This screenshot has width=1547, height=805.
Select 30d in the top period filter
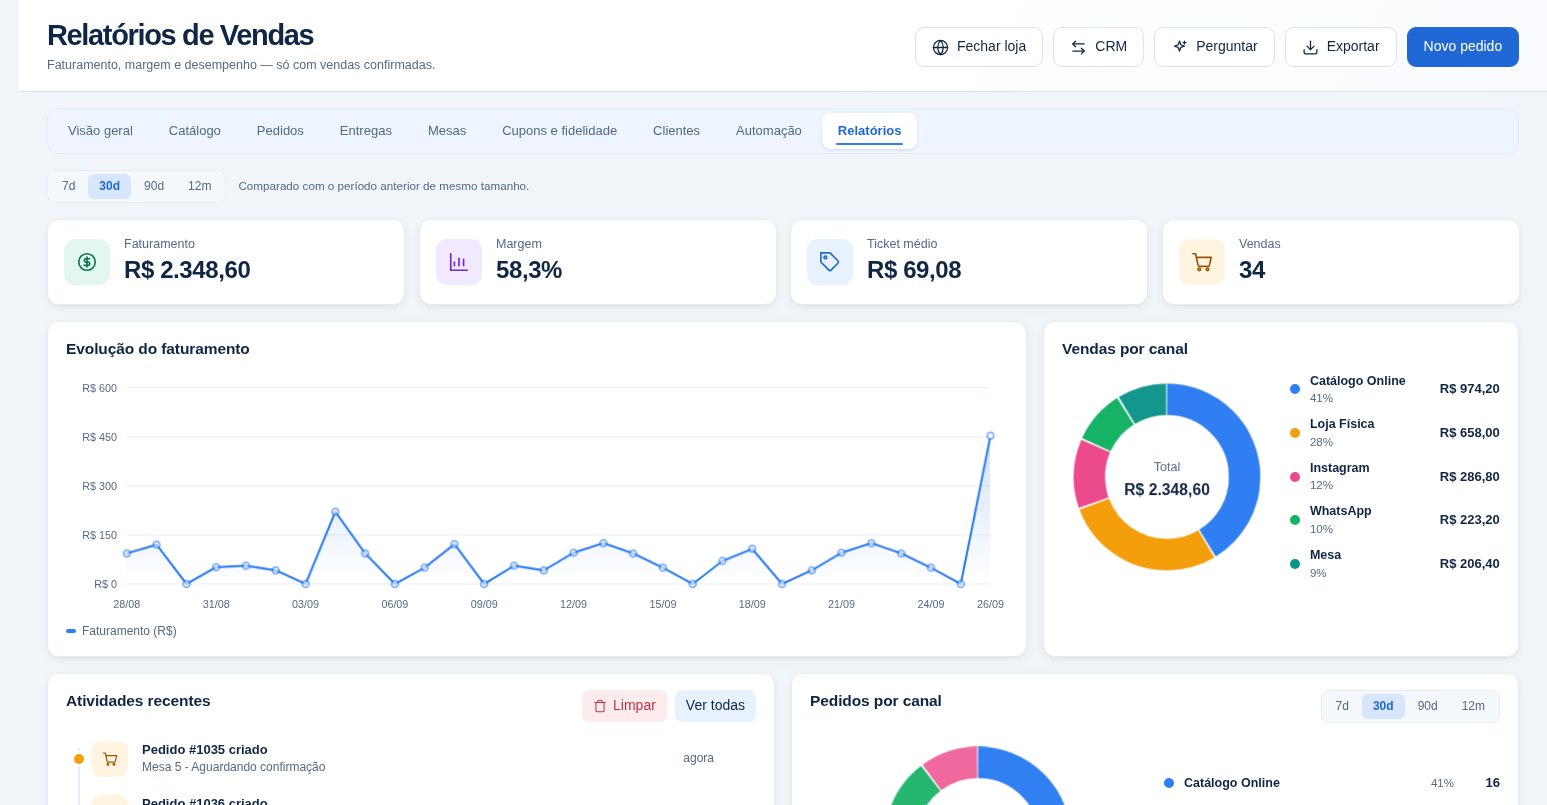pyautogui.click(x=109, y=186)
